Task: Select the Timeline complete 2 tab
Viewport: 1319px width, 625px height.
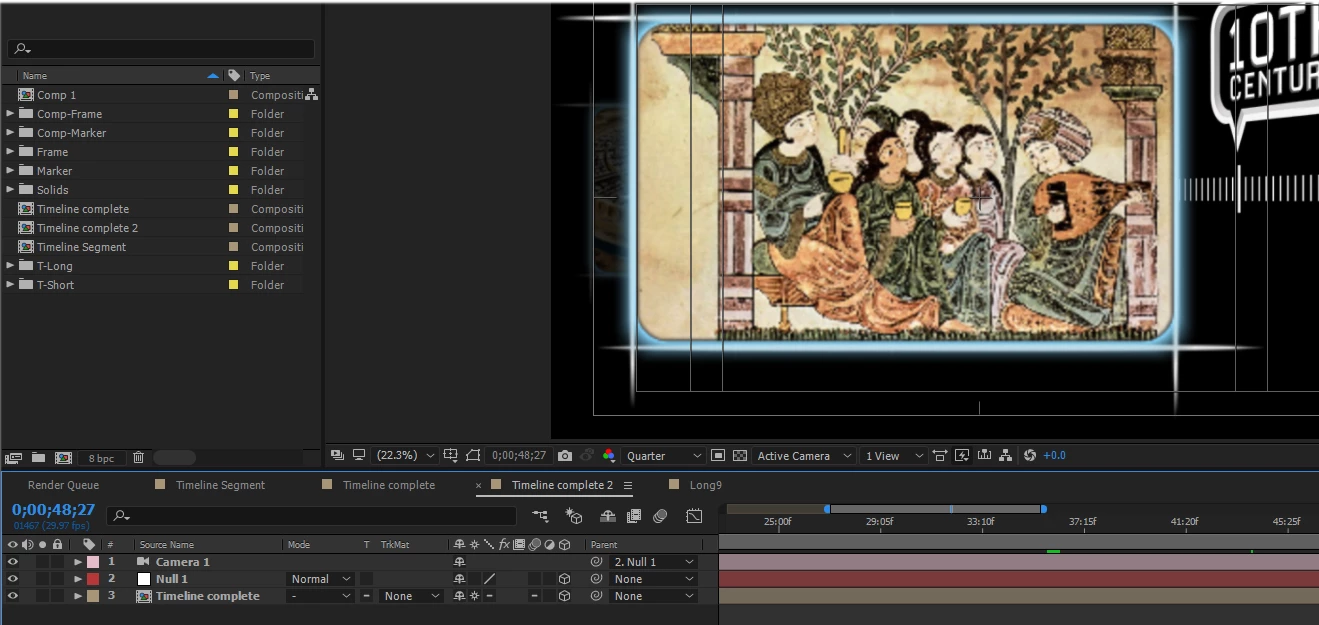Action: (x=562, y=485)
